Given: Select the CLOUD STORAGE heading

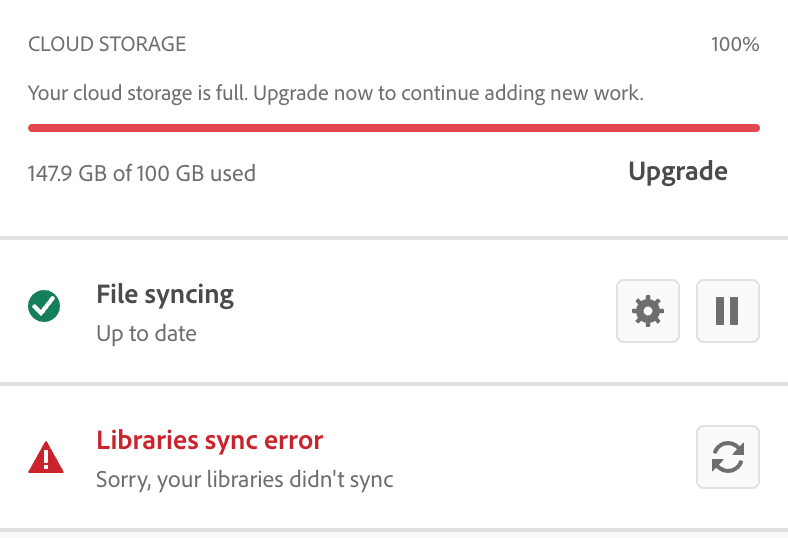Looking at the screenshot, I should tap(107, 45).
